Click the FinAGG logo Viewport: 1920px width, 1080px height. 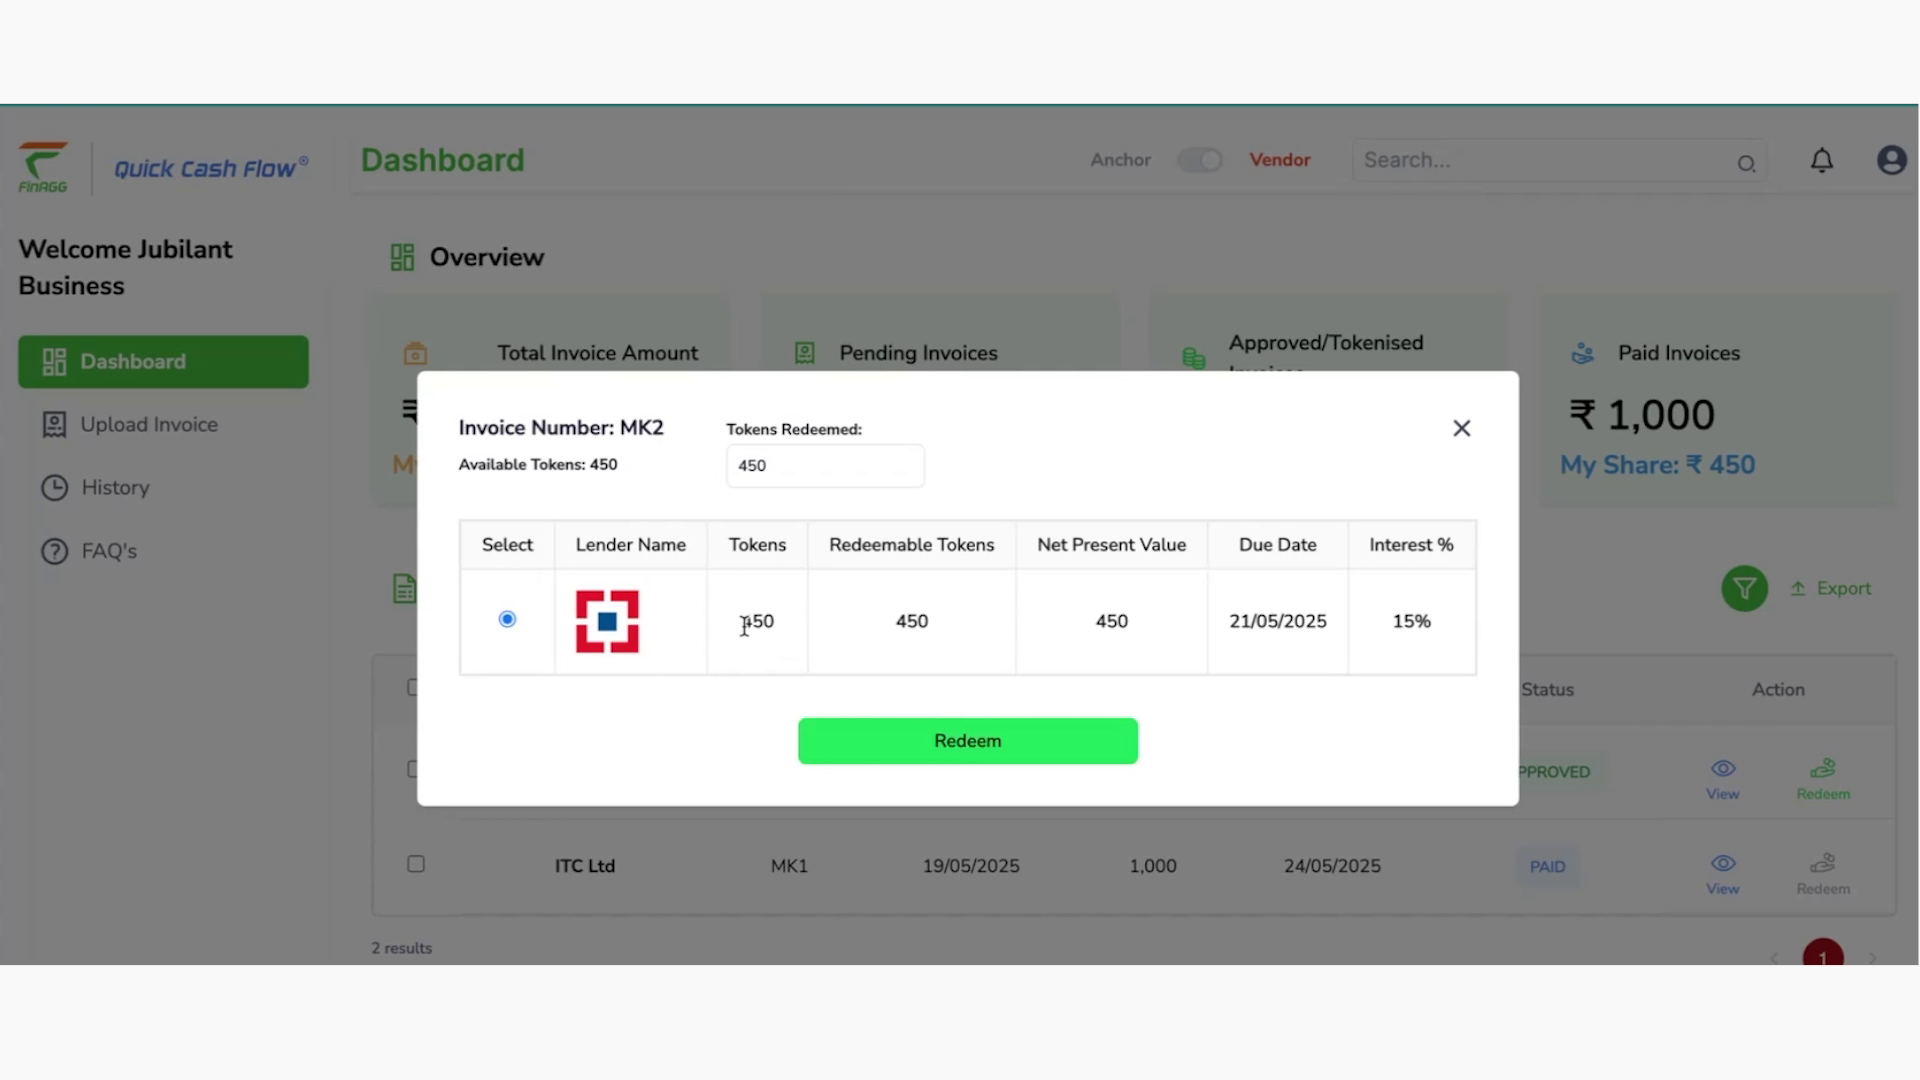43,167
